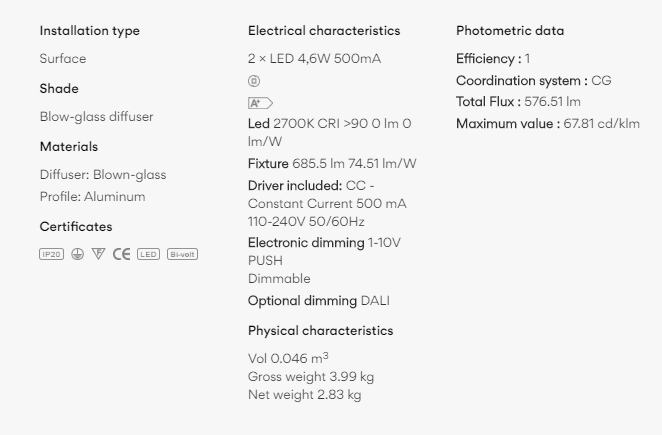Click the Optional dimming DALI text
662x435 pixels.
pos(319,301)
